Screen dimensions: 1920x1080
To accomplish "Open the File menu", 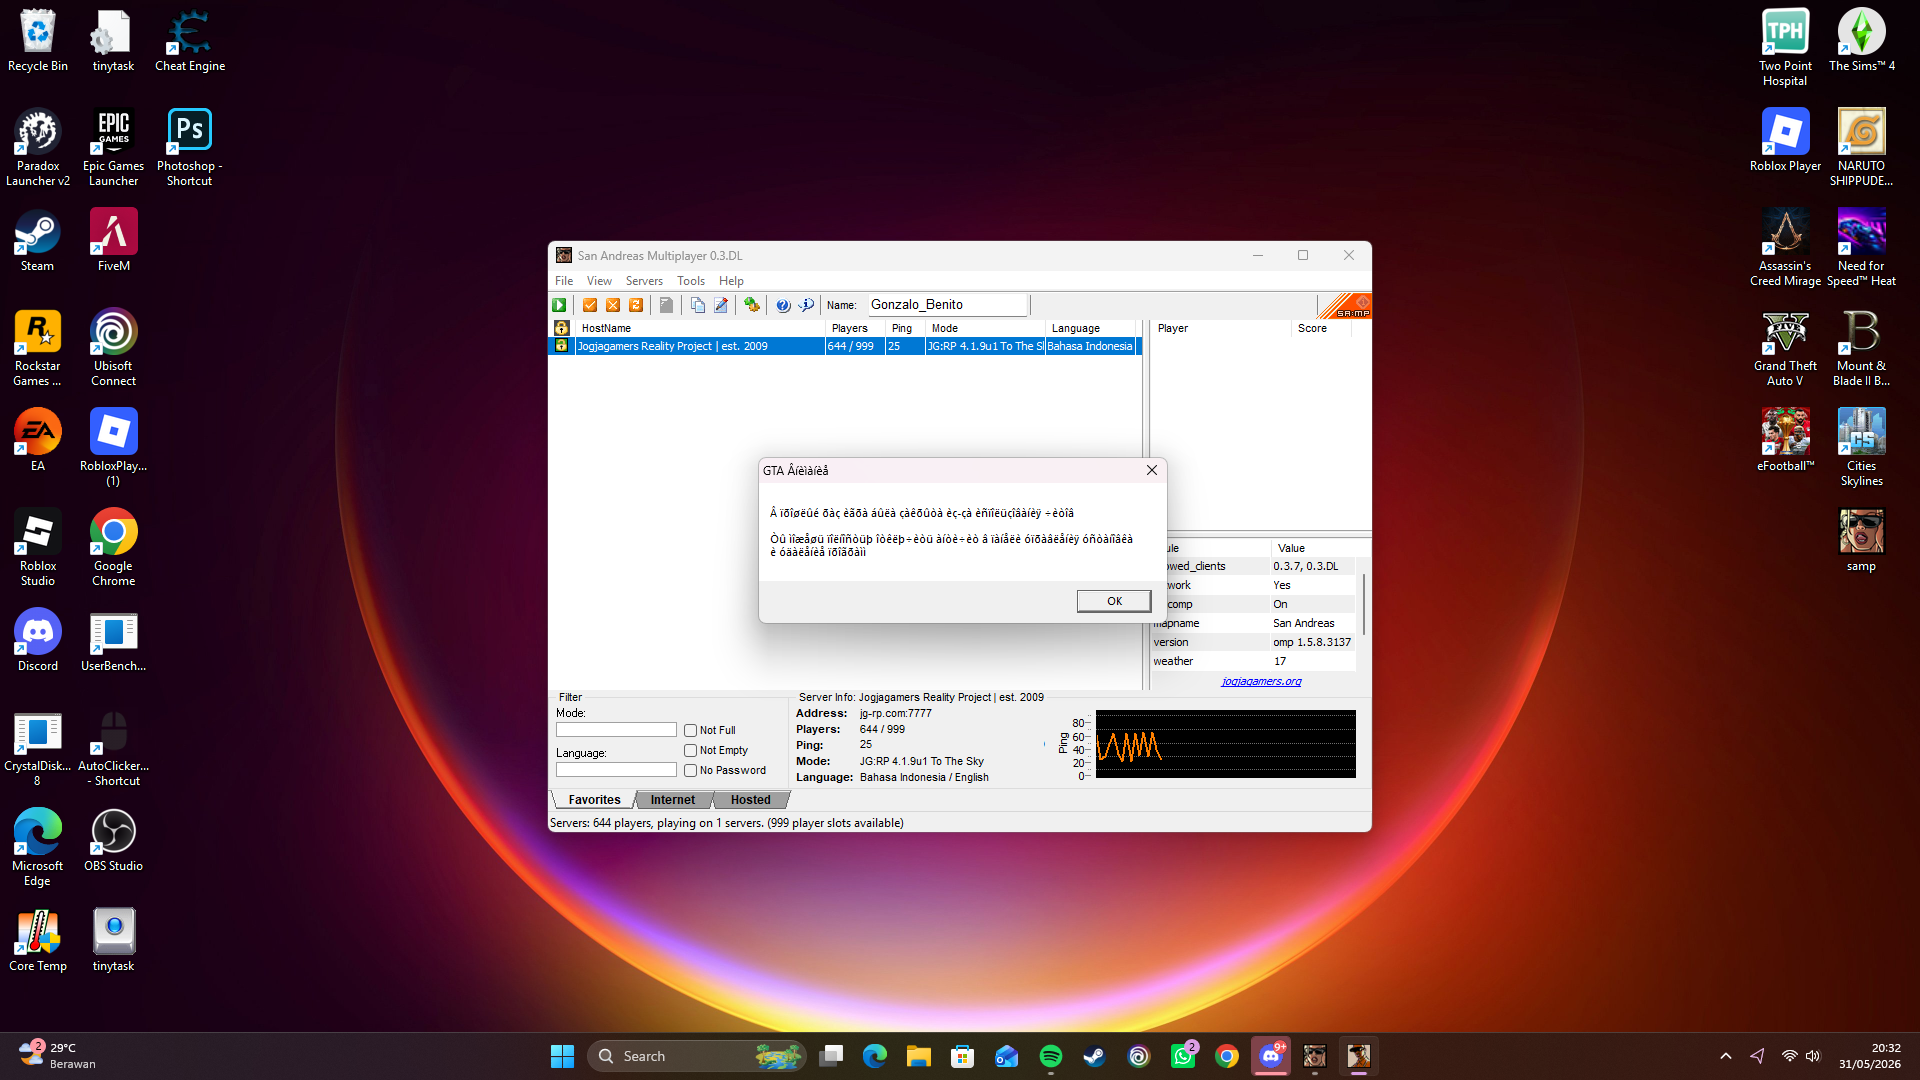I will (564, 281).
